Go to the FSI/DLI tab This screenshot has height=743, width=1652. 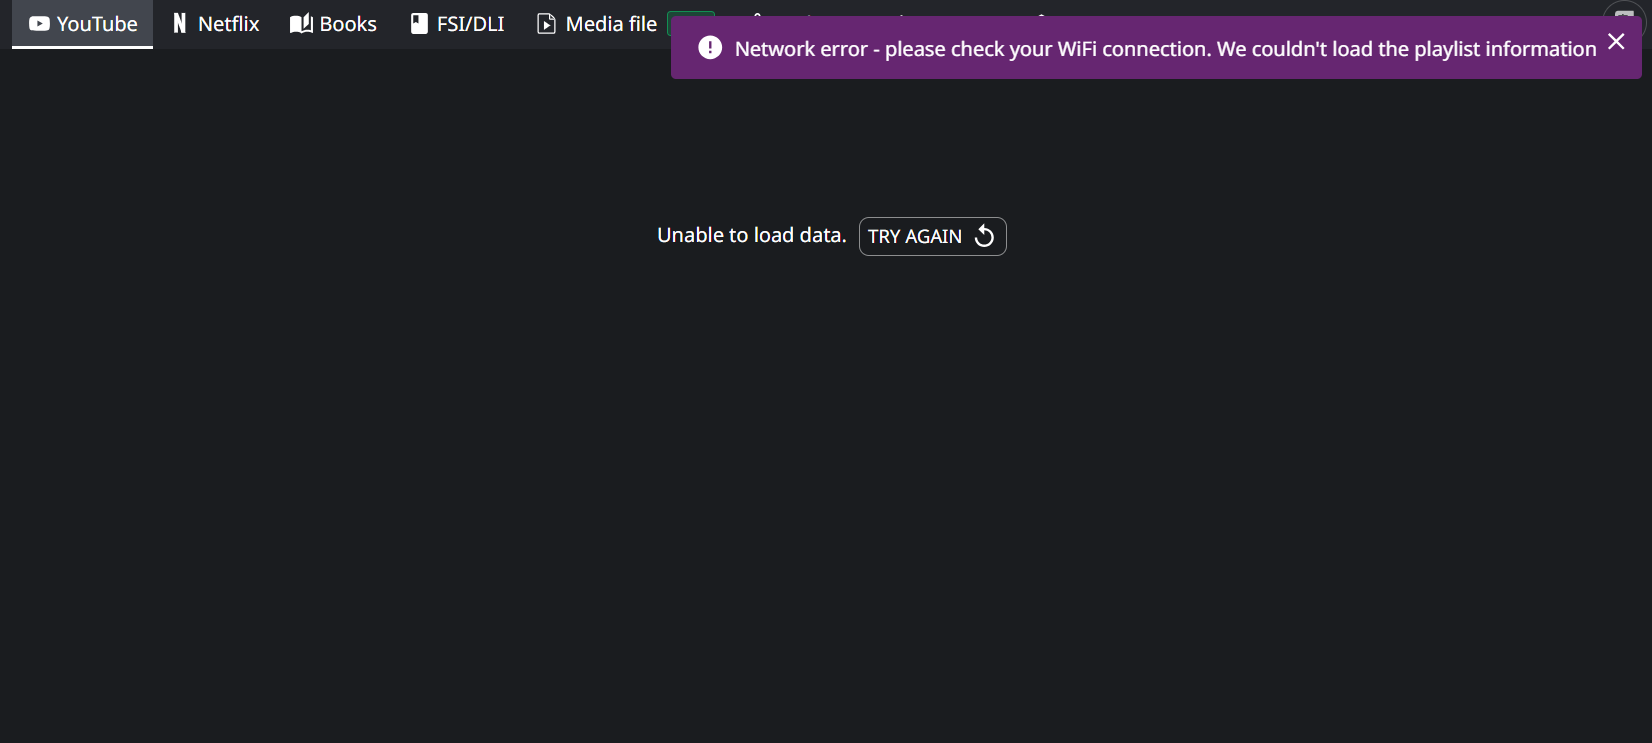[470, 24]
